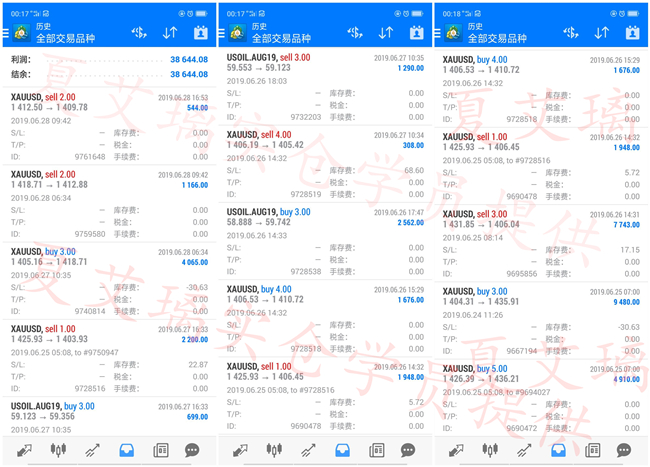Open News icon in the 00:18 panel
The height and width of the screenshot is (467, 650).
click(x=593, y=450)
